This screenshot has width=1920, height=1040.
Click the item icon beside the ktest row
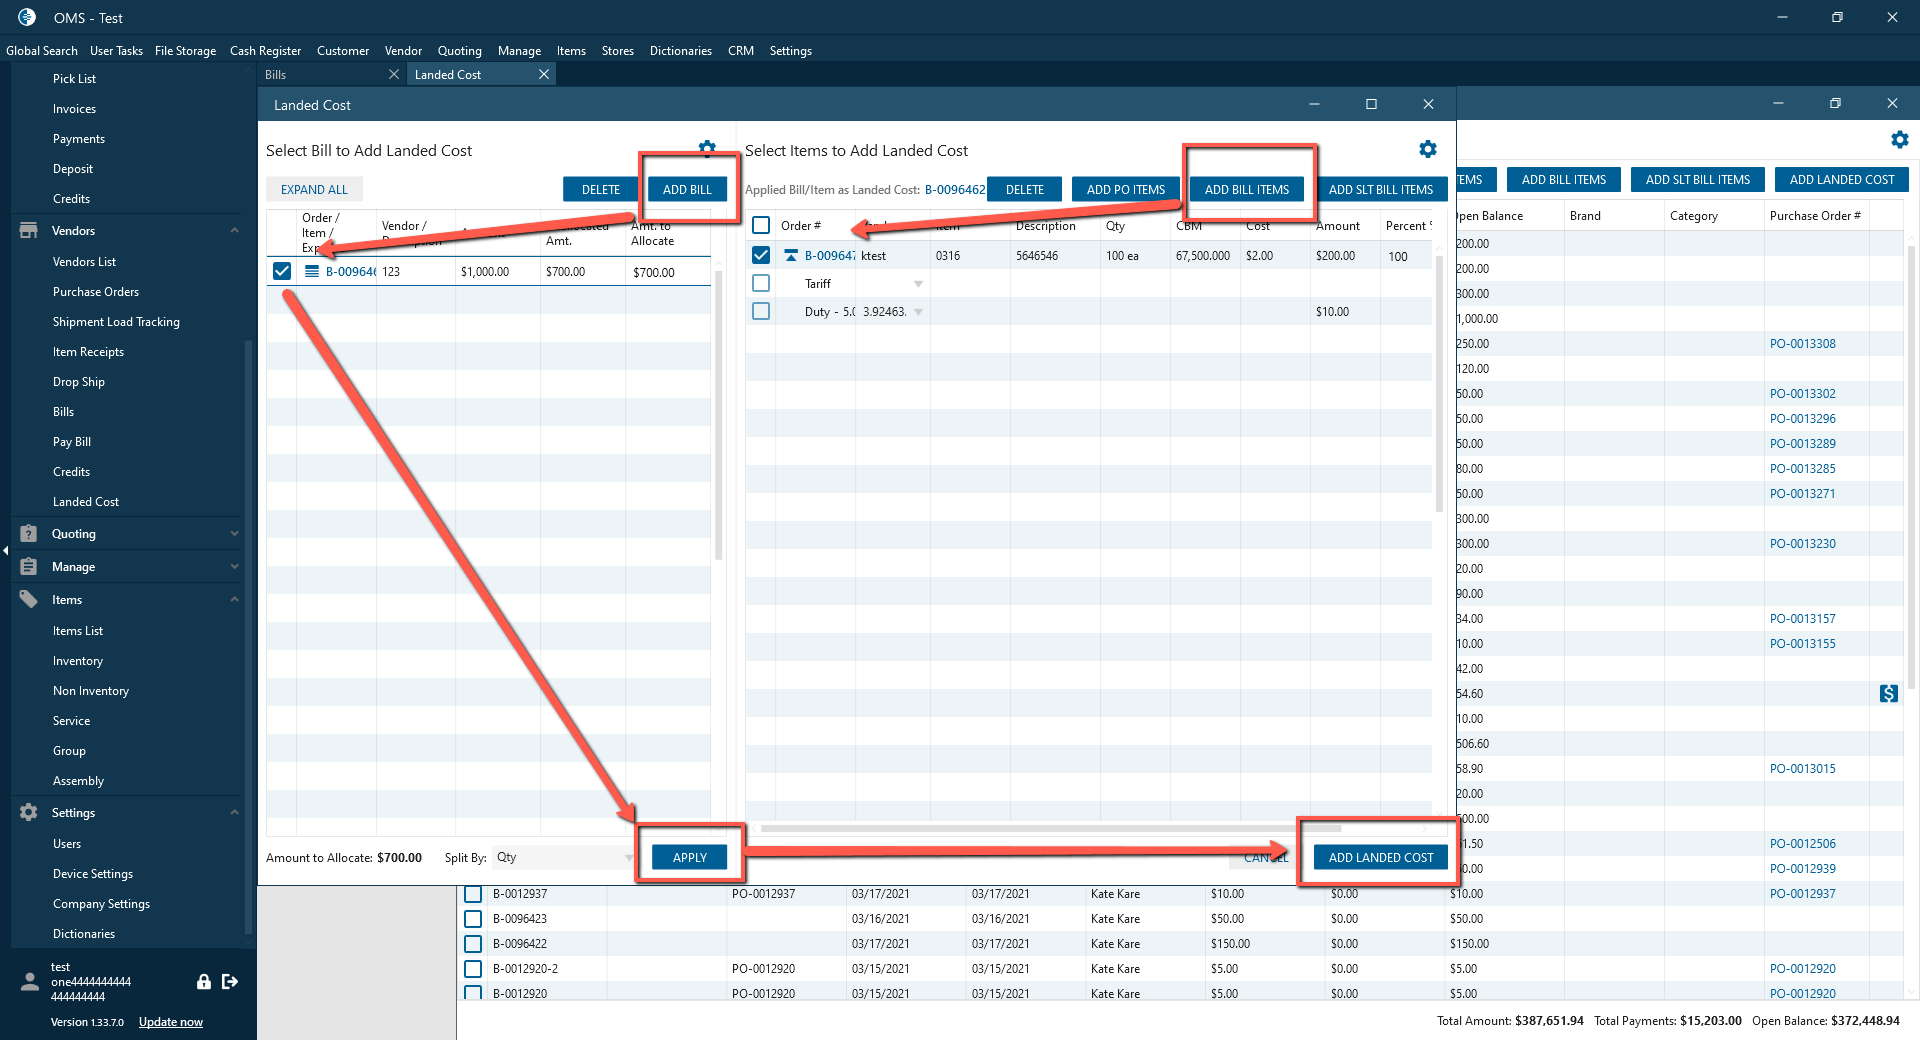pos(791,255)
